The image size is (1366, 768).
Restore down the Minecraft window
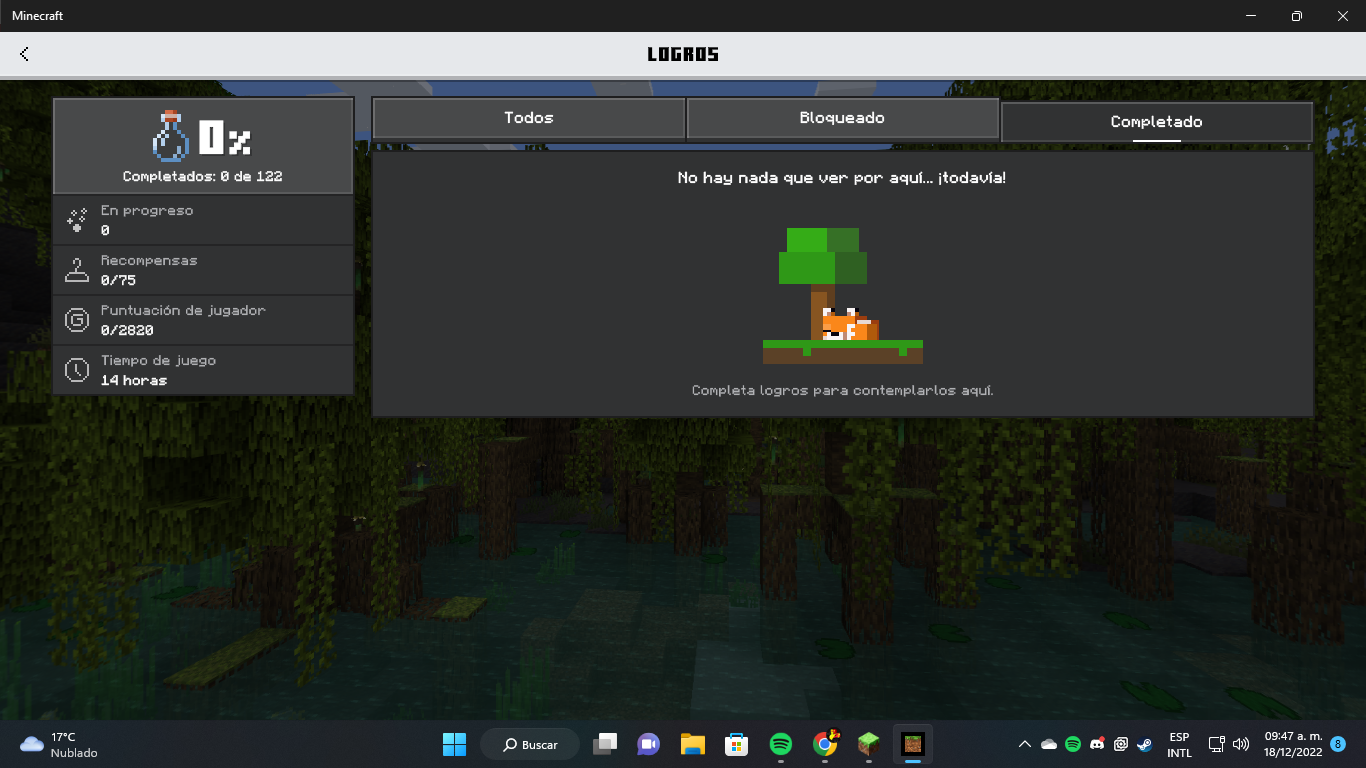1297,16
